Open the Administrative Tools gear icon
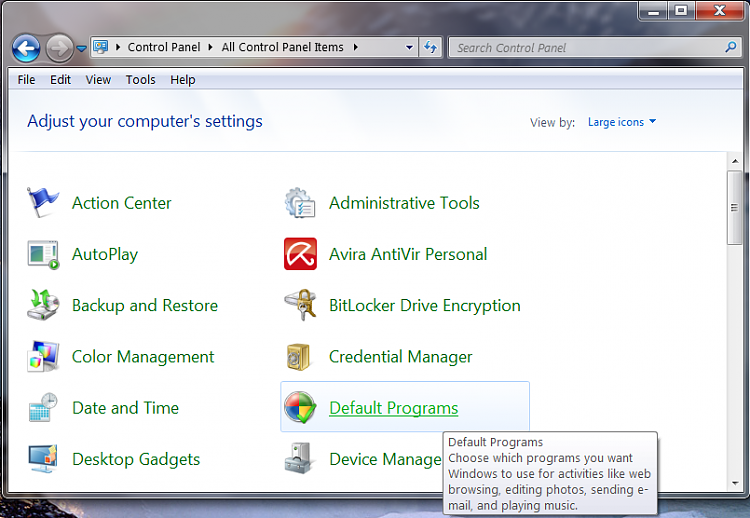750x518 pixels. pyautogui.click(x=300, y=203)
